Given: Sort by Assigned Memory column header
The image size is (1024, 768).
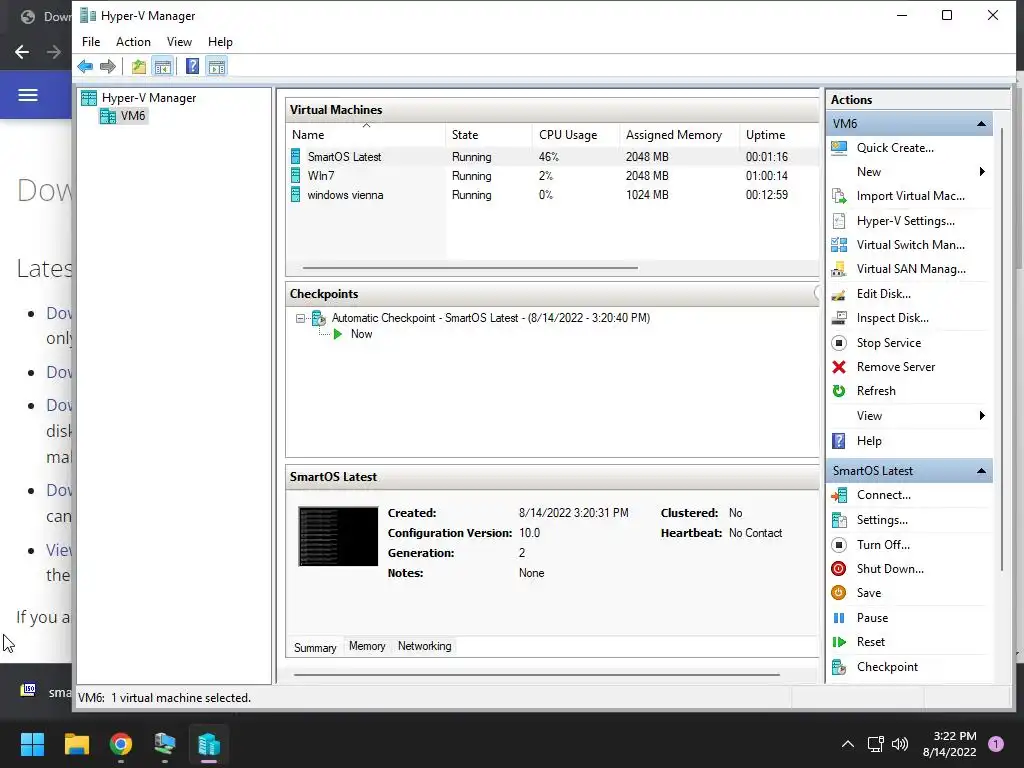Looking at the screenshot, I should point(680,135).
